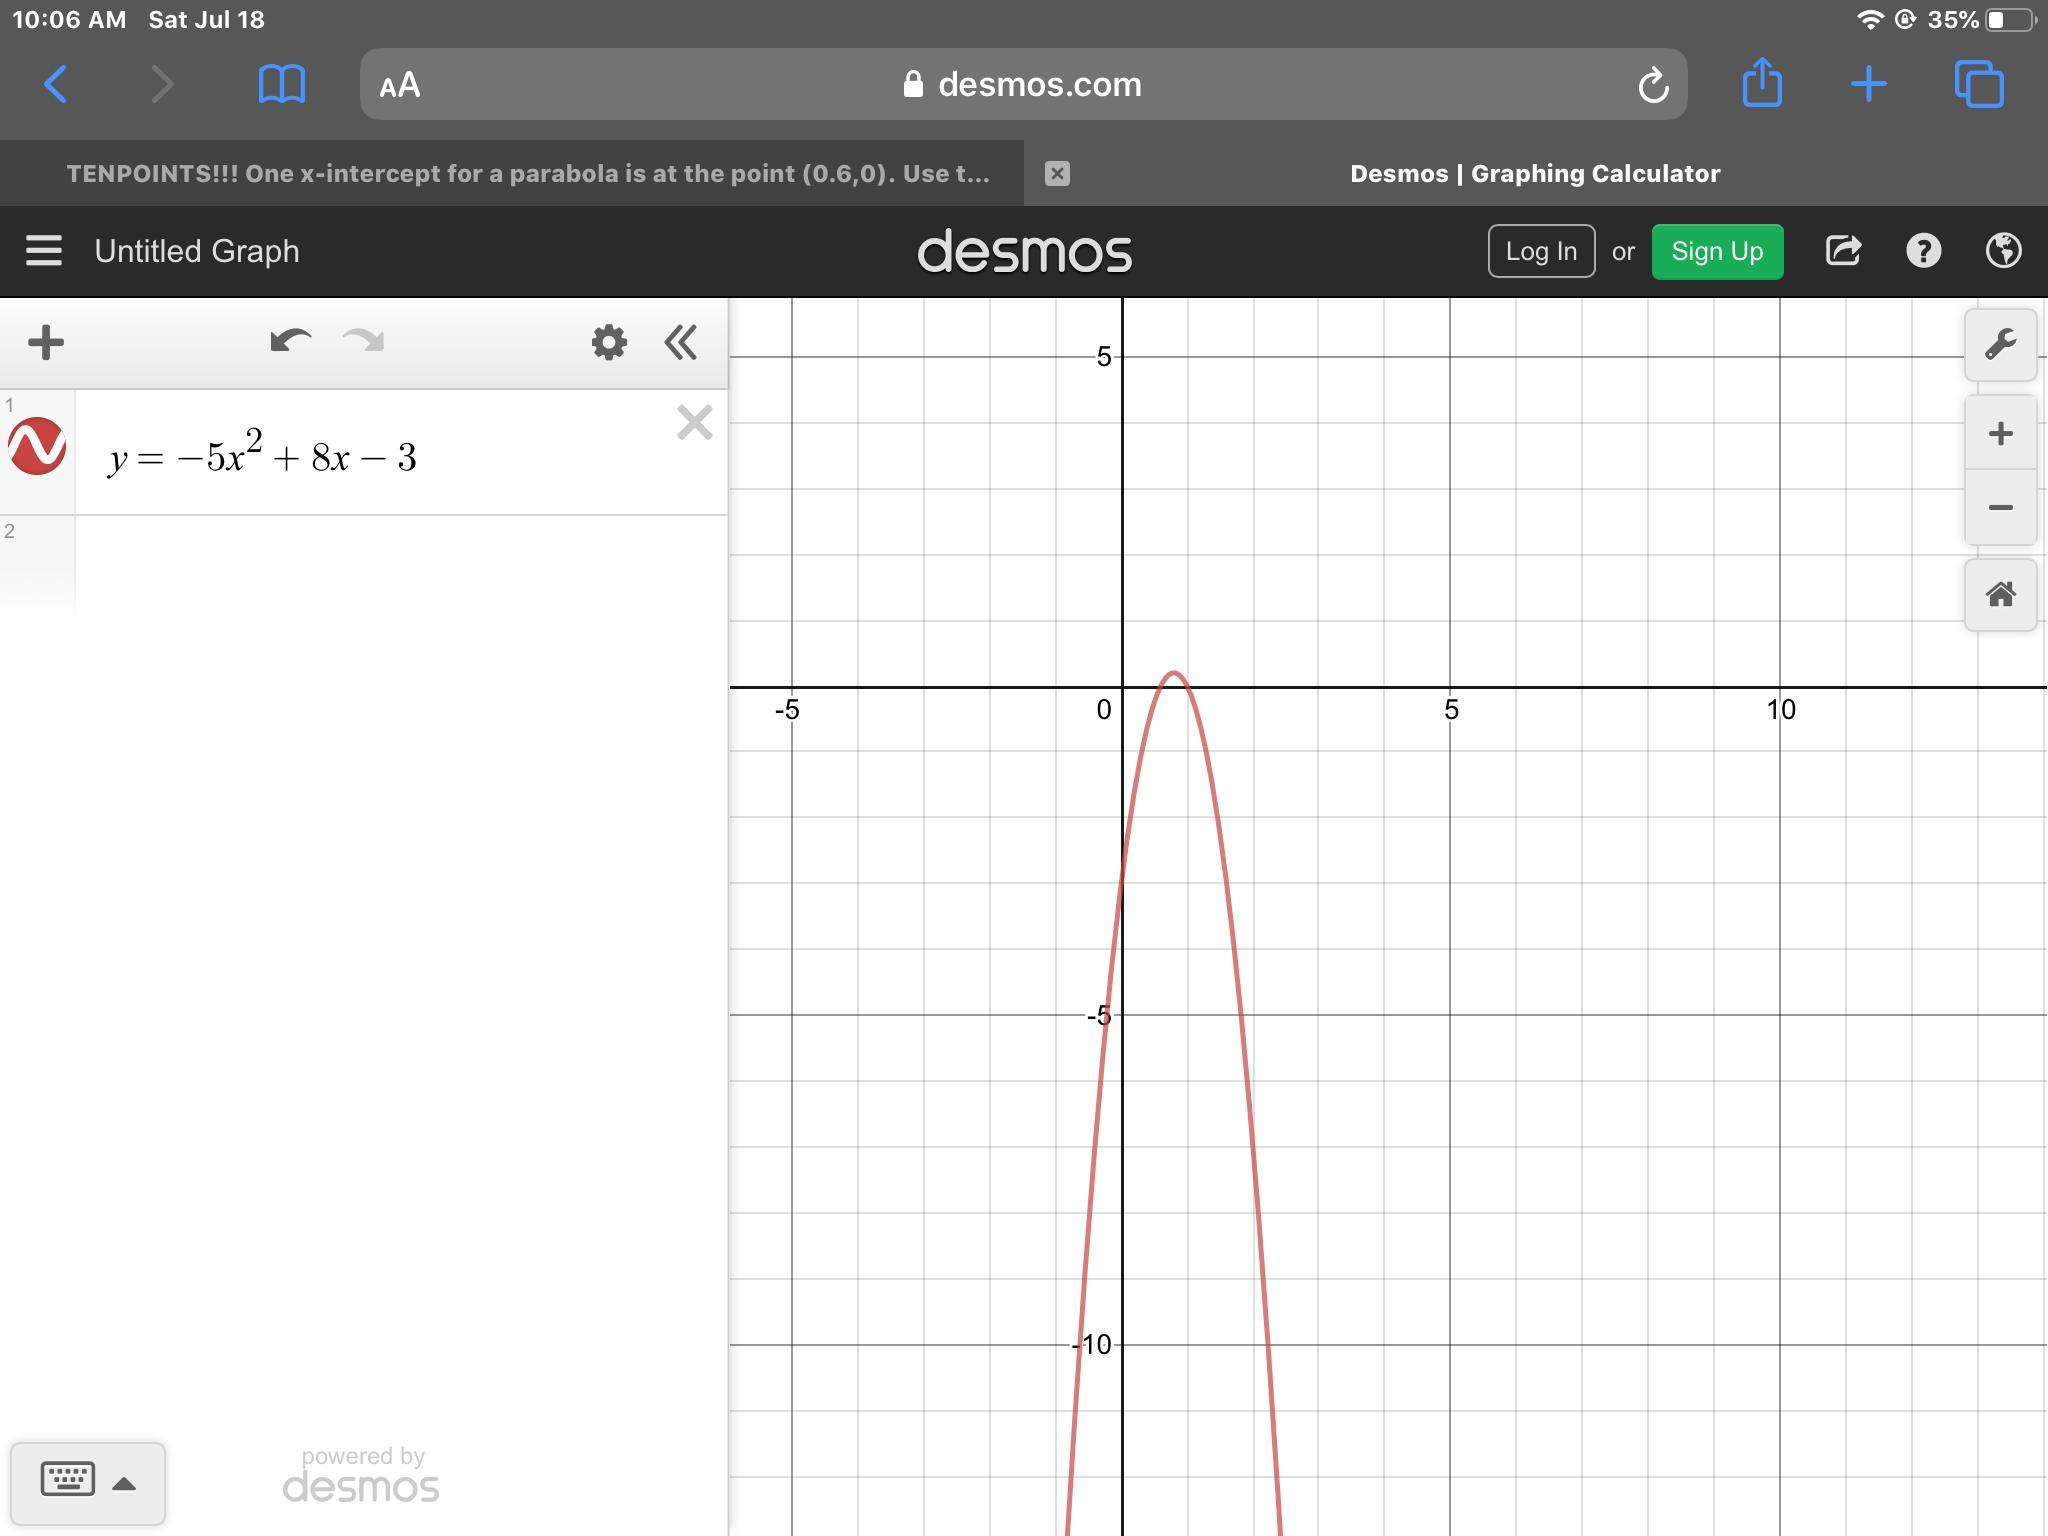The image size is (2048, 1536).
Task: Click the green Sign Up button
Action: [x=1717, y=251]
